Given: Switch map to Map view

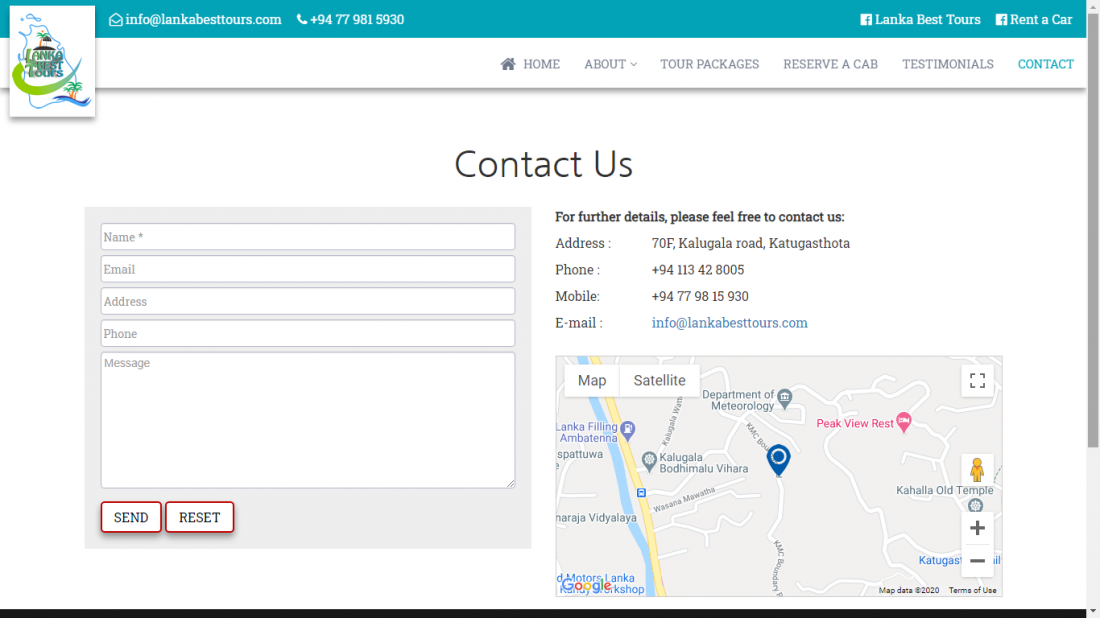Looking at the screenshot, I should 592,380.
